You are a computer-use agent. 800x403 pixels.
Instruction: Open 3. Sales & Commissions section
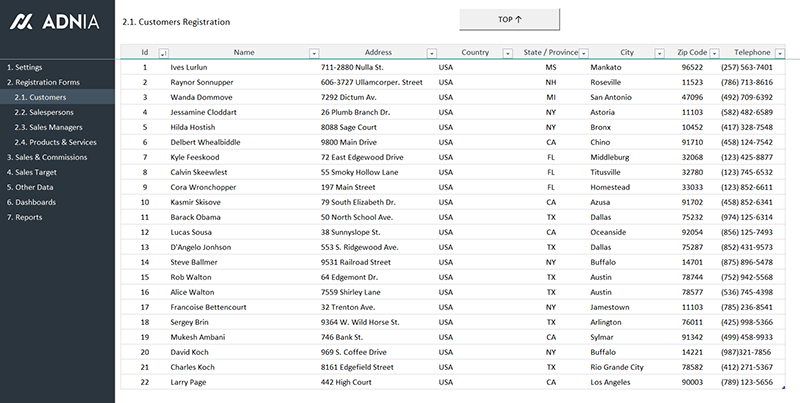47,157
